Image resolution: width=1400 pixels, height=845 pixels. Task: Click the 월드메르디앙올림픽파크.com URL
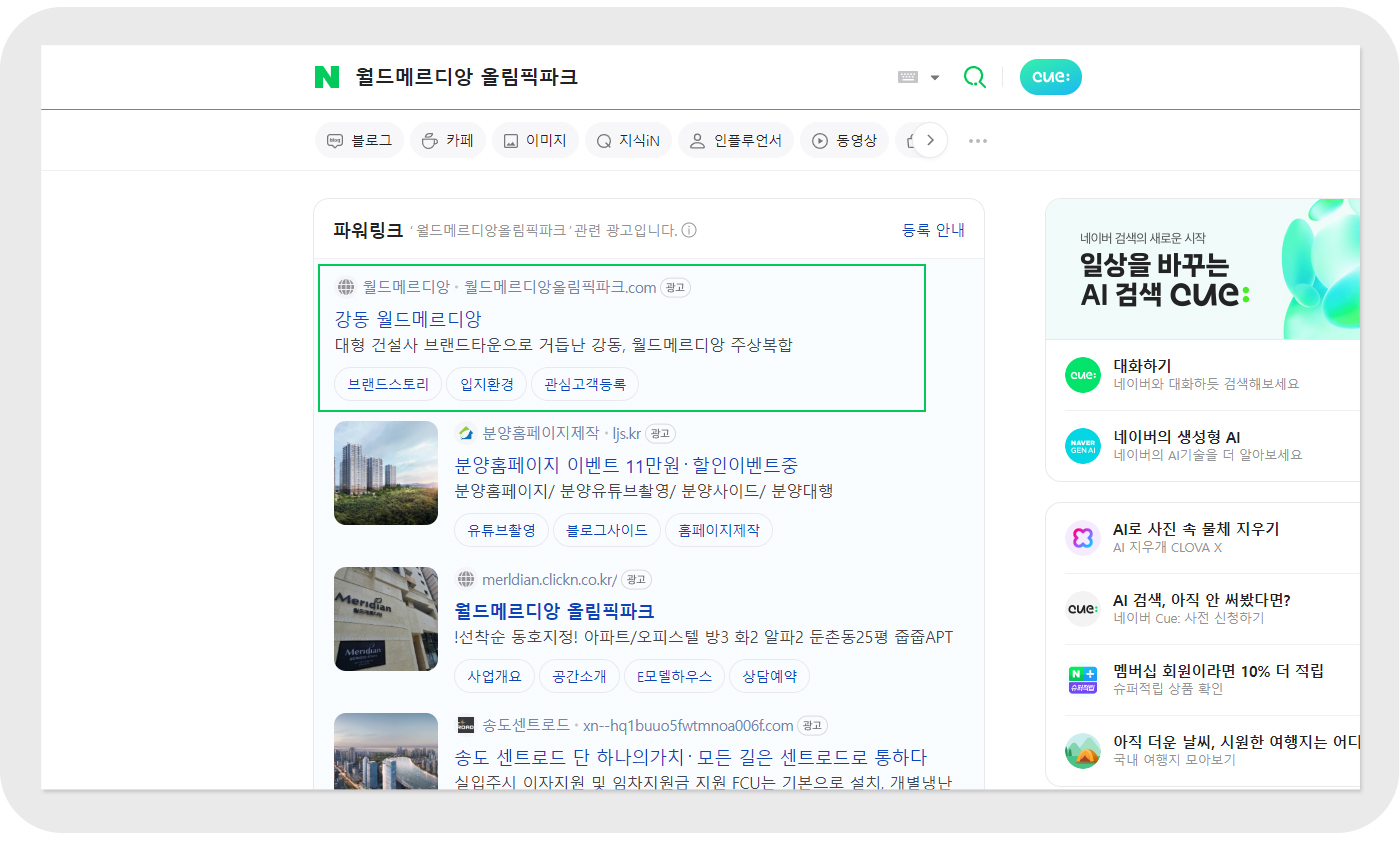coord(560,288)
